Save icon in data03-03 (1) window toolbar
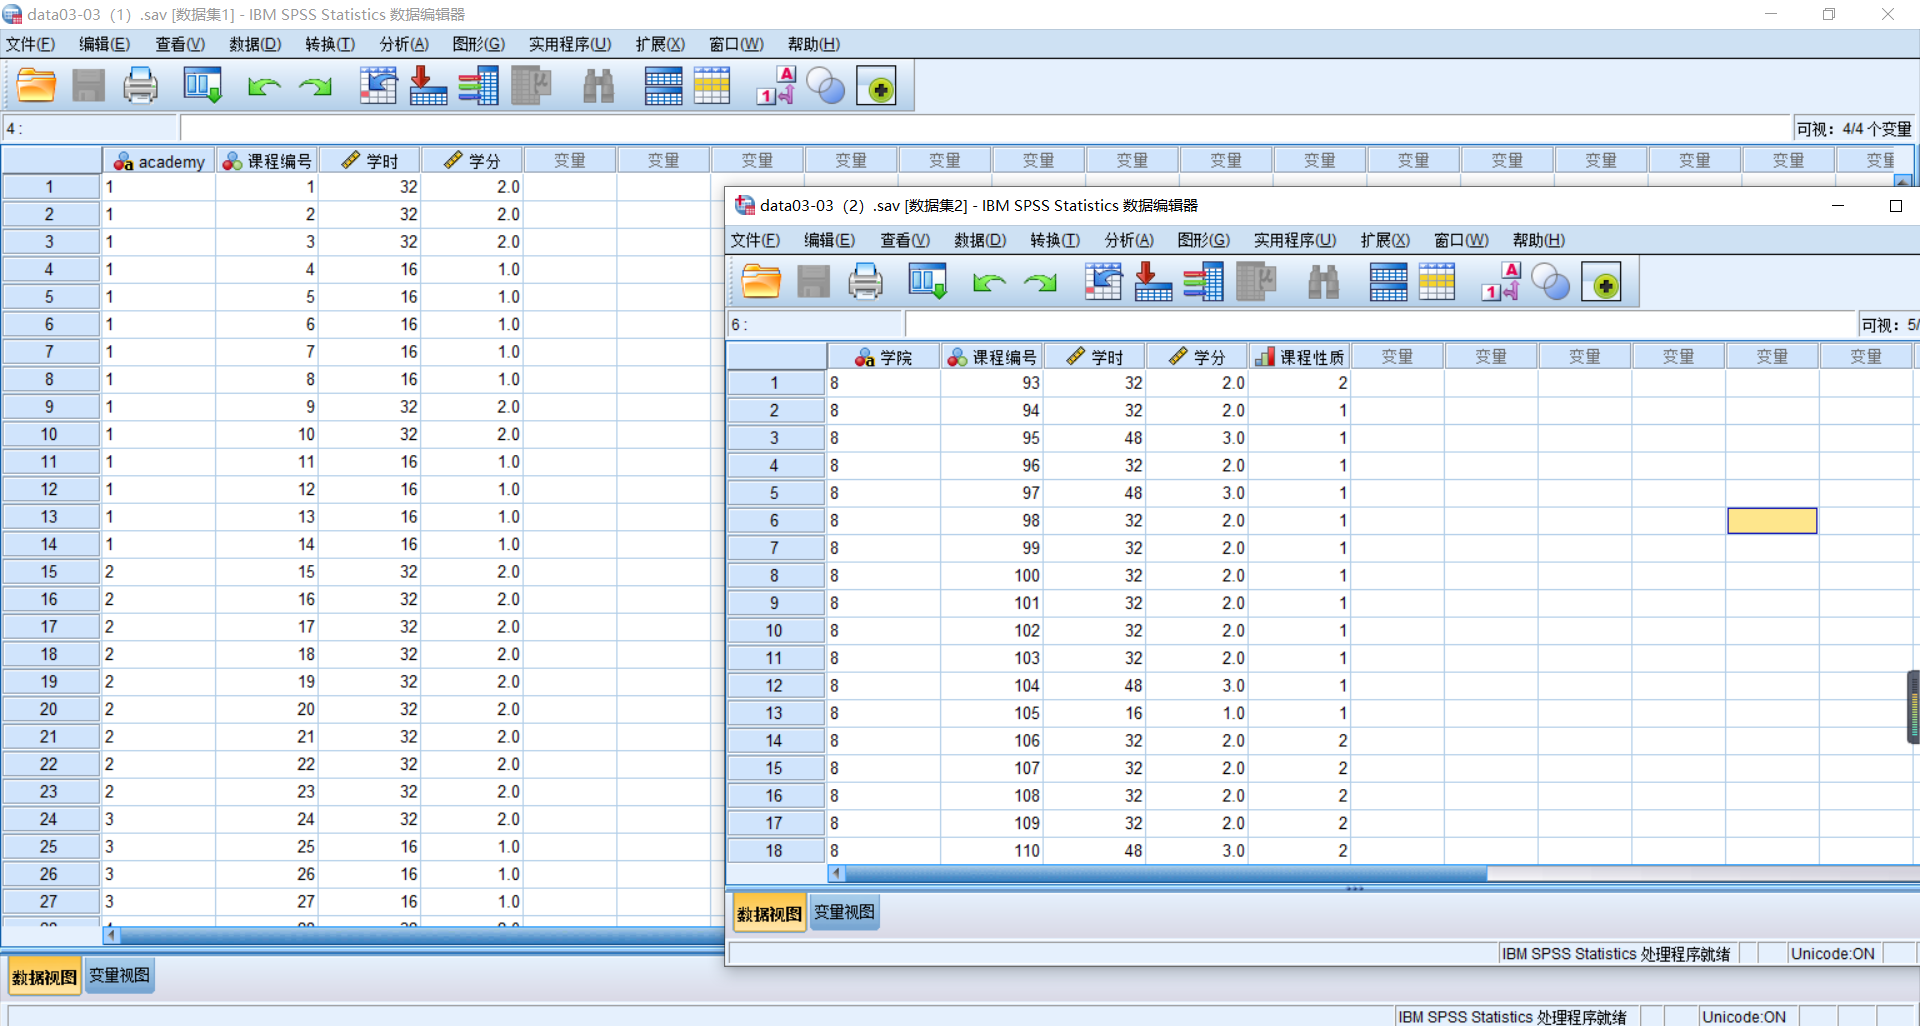Viewport: 1920px width, 1026px height. coord(88,86)
